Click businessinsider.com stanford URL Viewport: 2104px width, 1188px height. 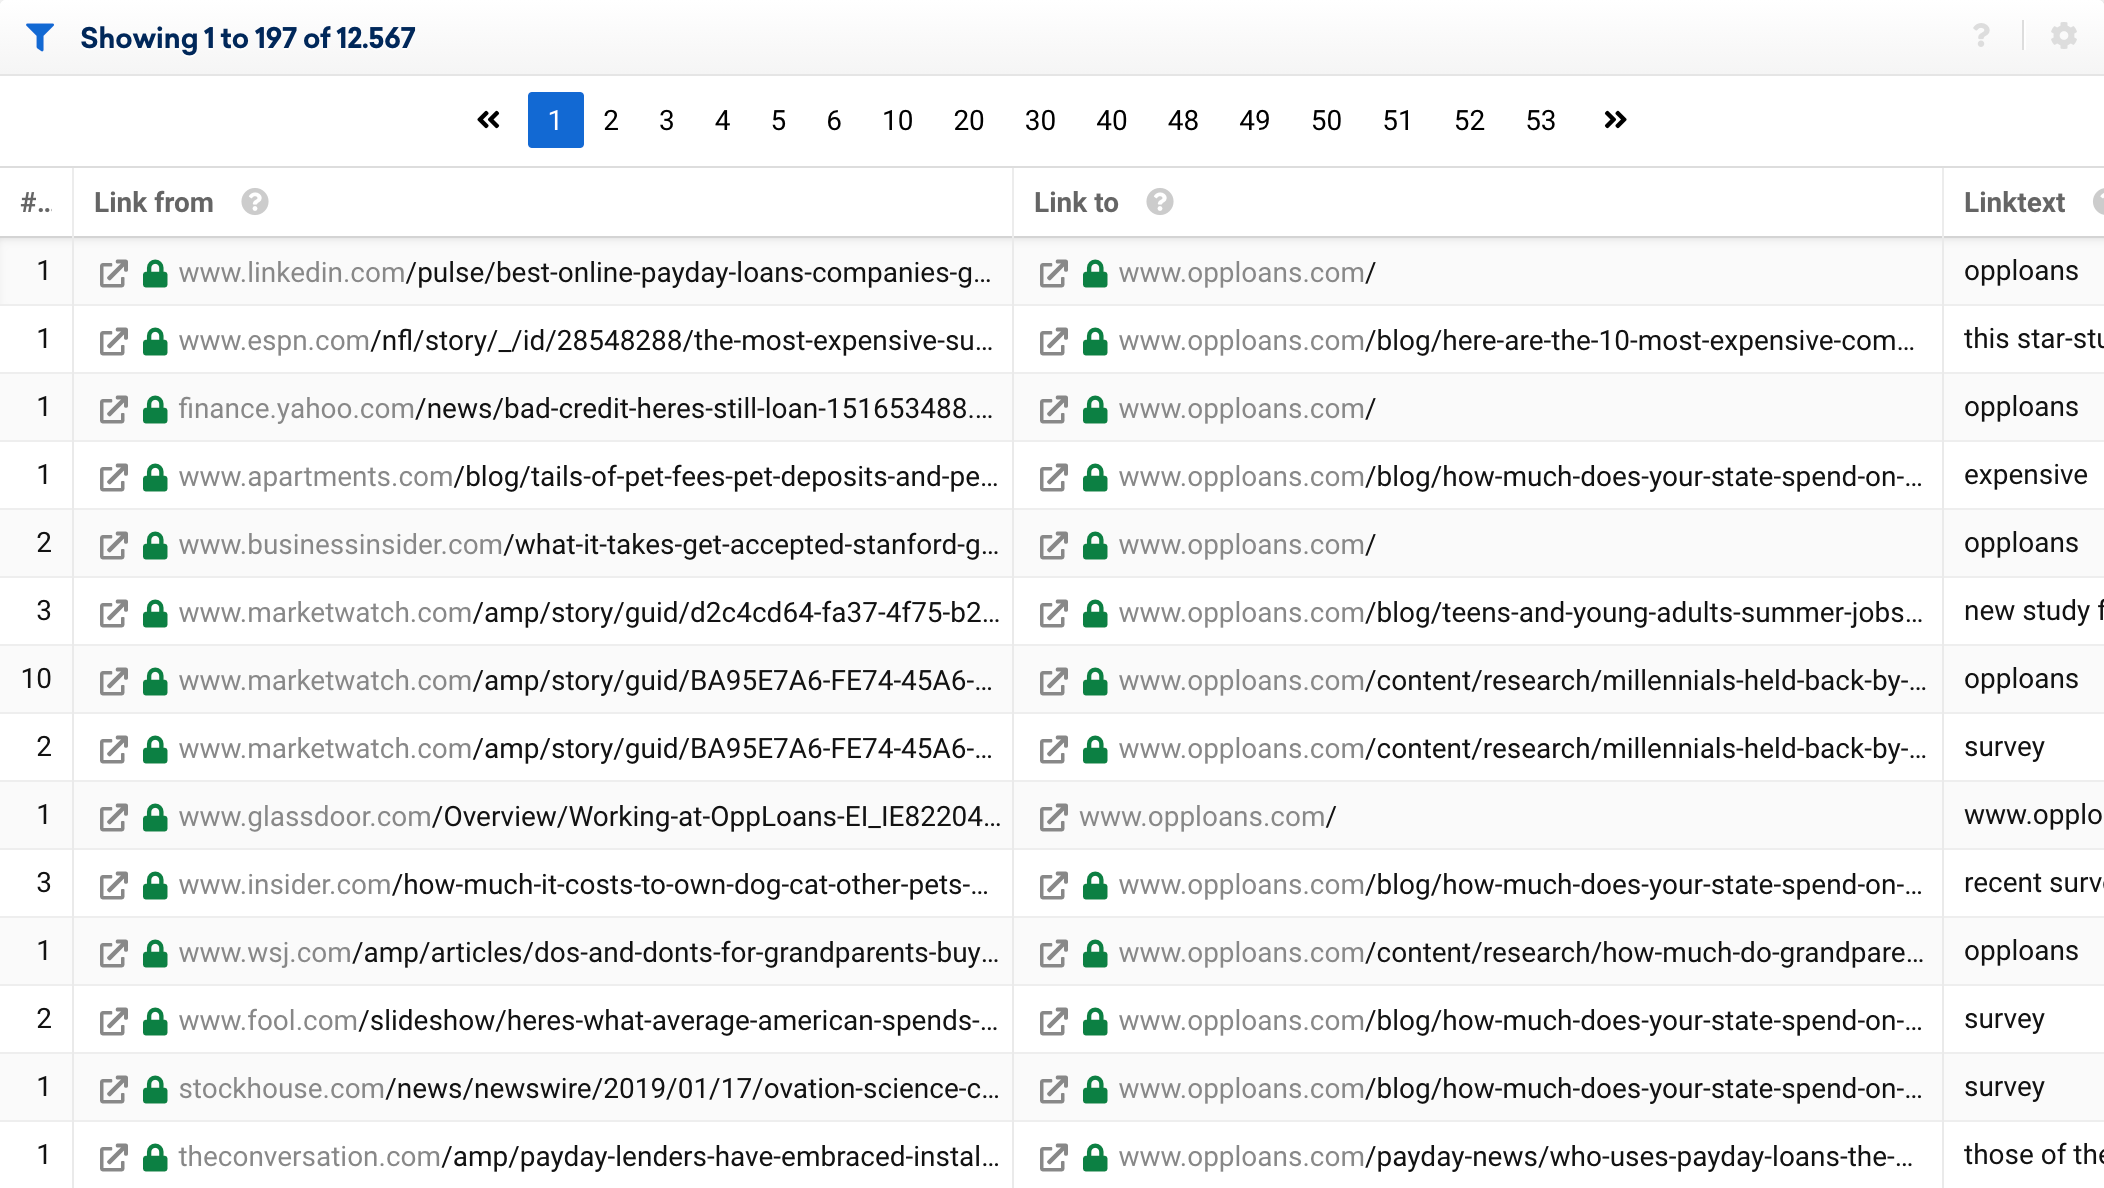pyautogui.click(x=589, y=545)
